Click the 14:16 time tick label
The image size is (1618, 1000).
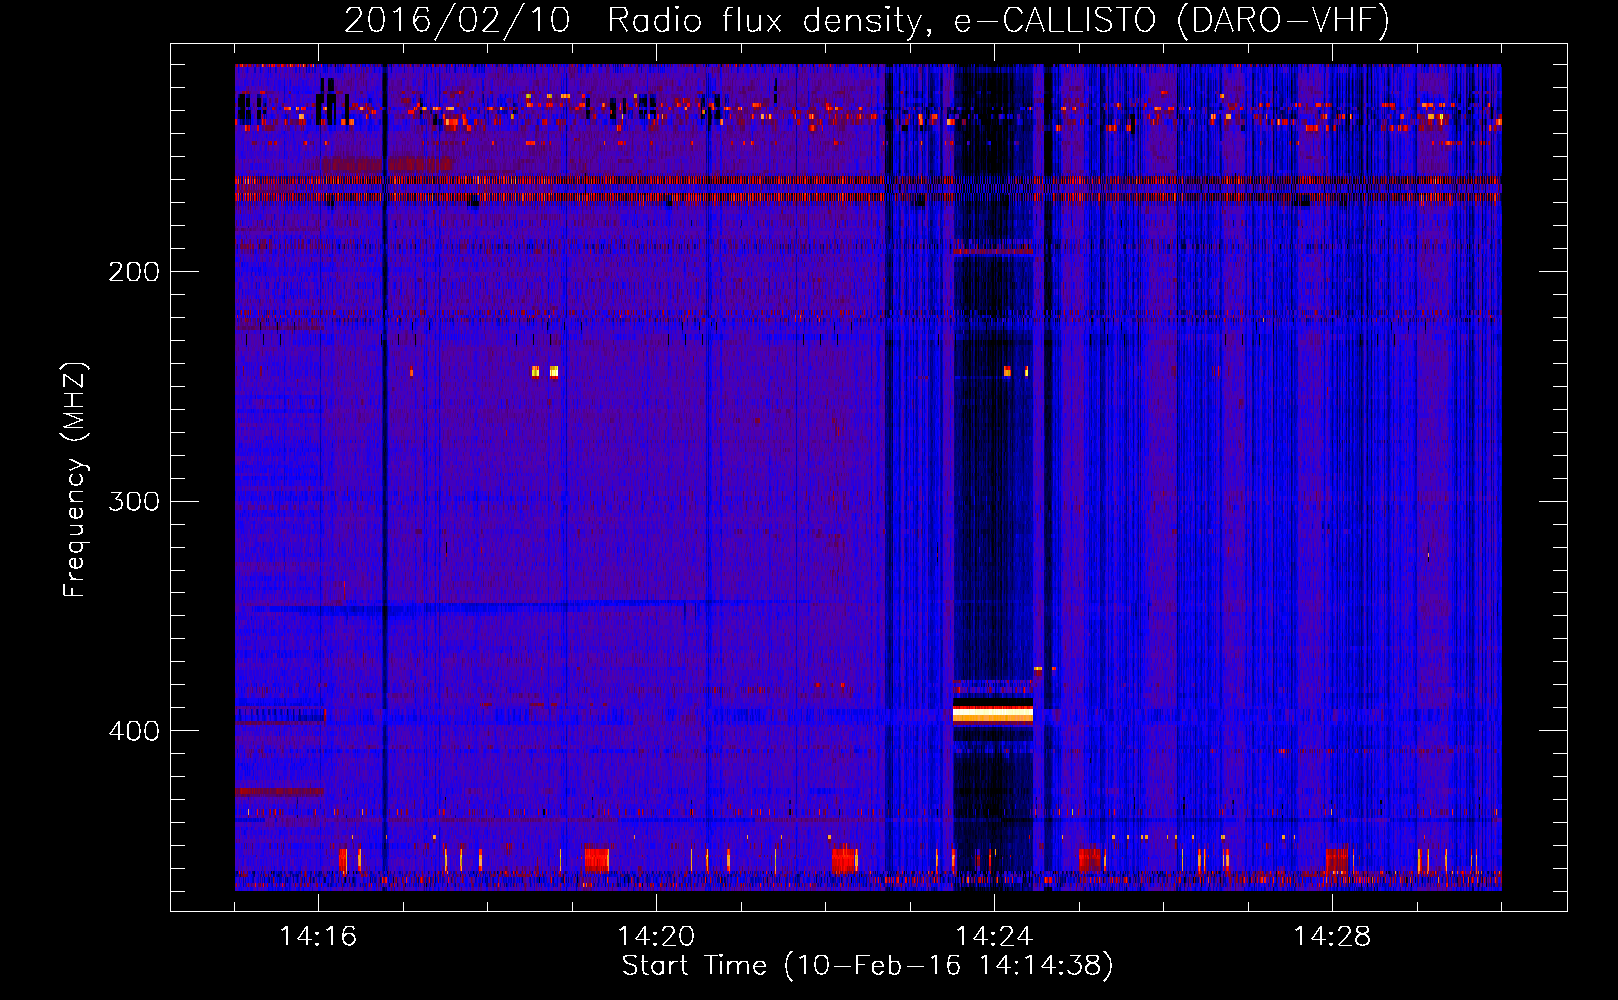pyautogui.click(x=318, y=936)
